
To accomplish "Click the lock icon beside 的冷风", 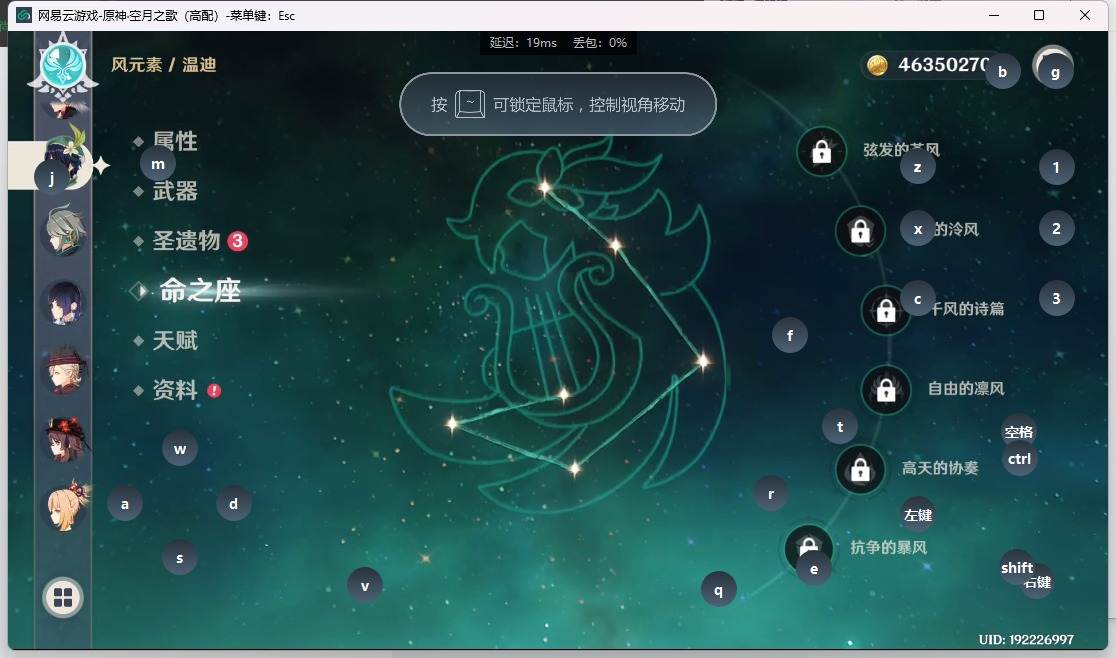I will click(860, 231).
